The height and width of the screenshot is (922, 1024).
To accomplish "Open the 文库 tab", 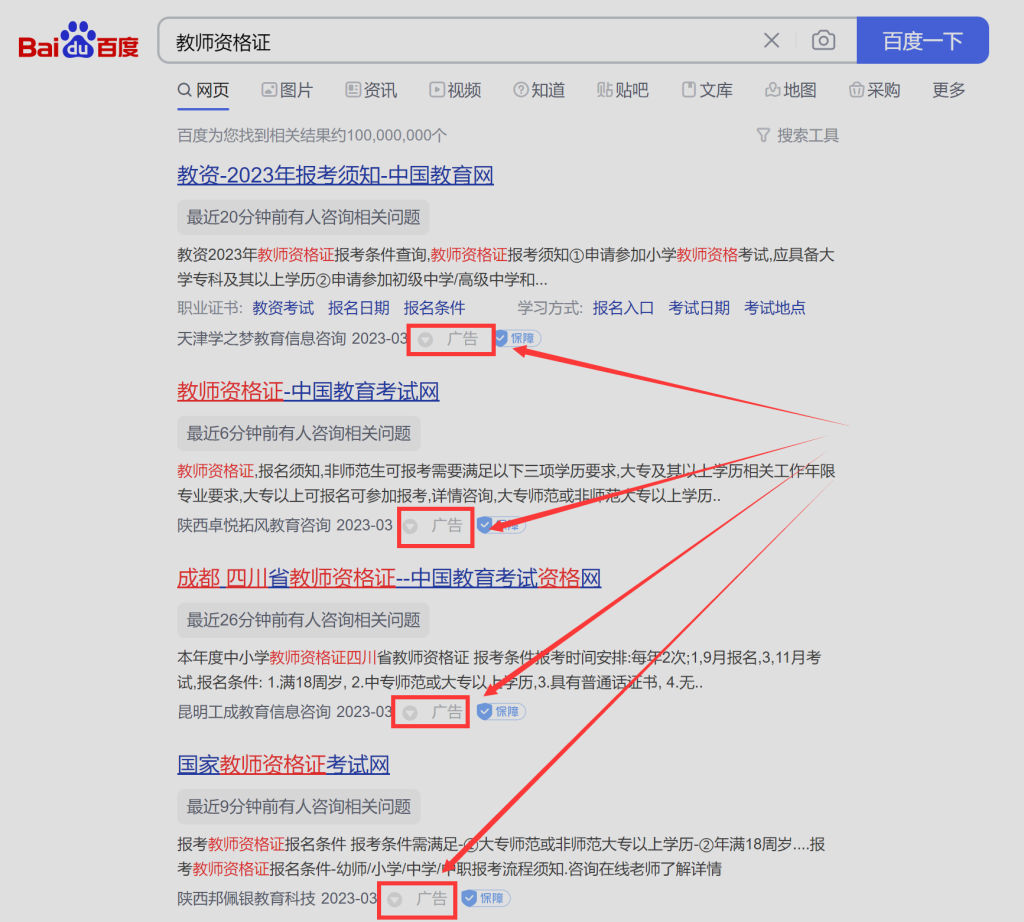I will [x=707, y=90].
